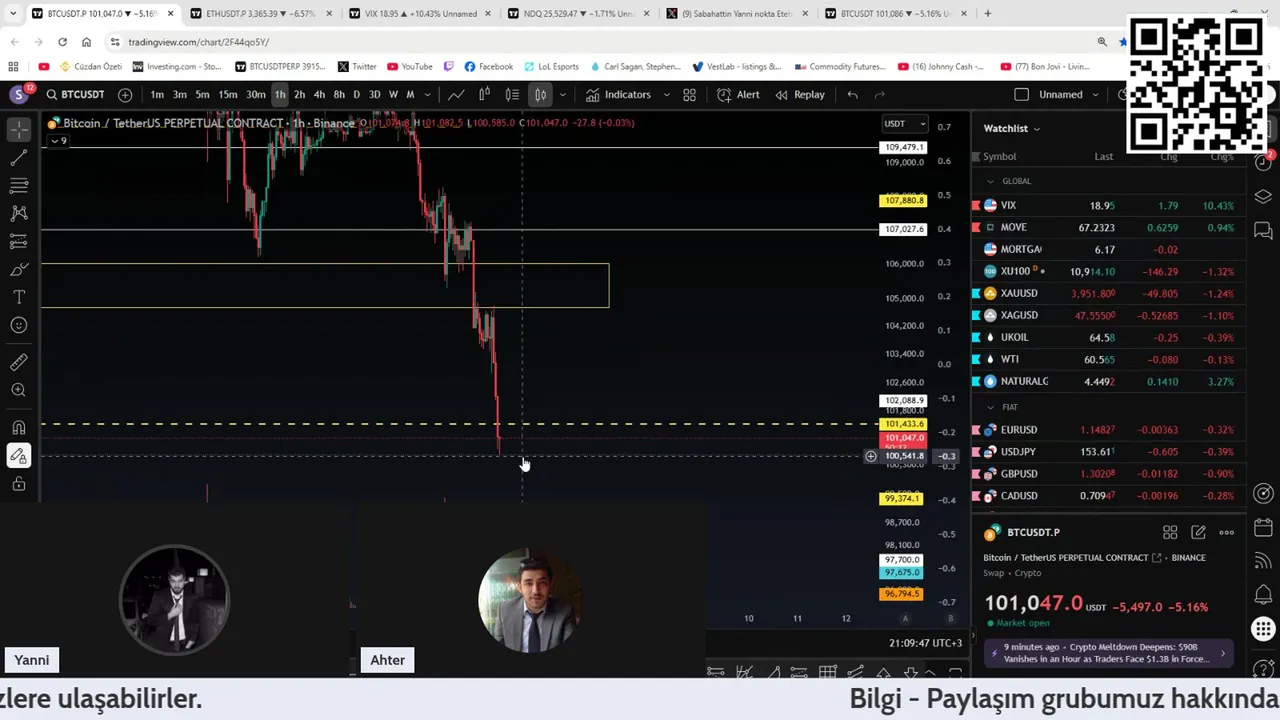Select the 30m timeframe
This screenshot has height=720, width=1280.
click(256, 95)
